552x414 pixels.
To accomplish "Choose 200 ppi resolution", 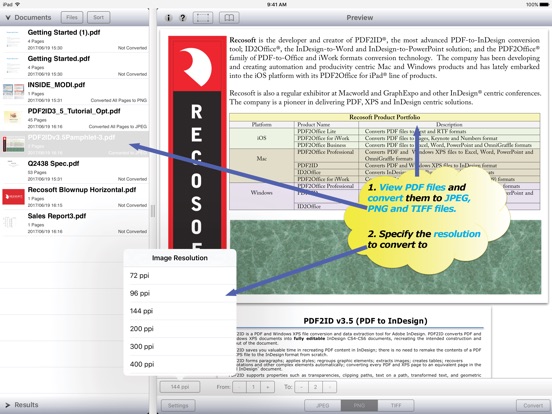I will [180, 329].
